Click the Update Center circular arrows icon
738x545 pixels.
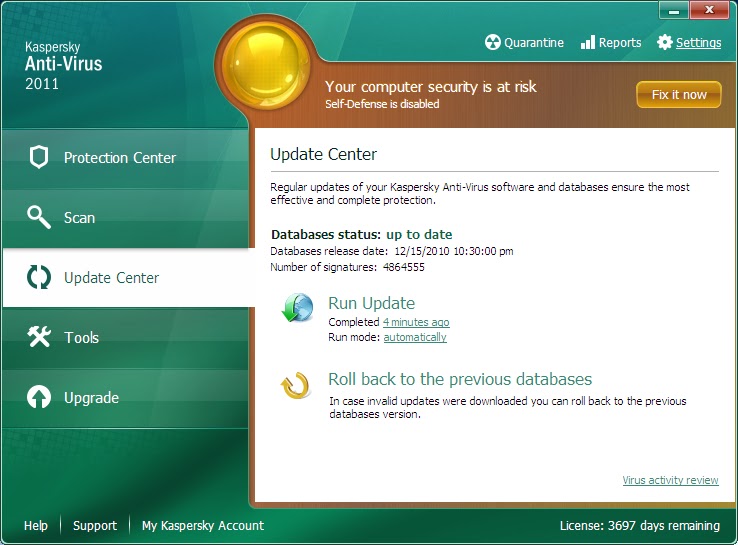point(39,277)
